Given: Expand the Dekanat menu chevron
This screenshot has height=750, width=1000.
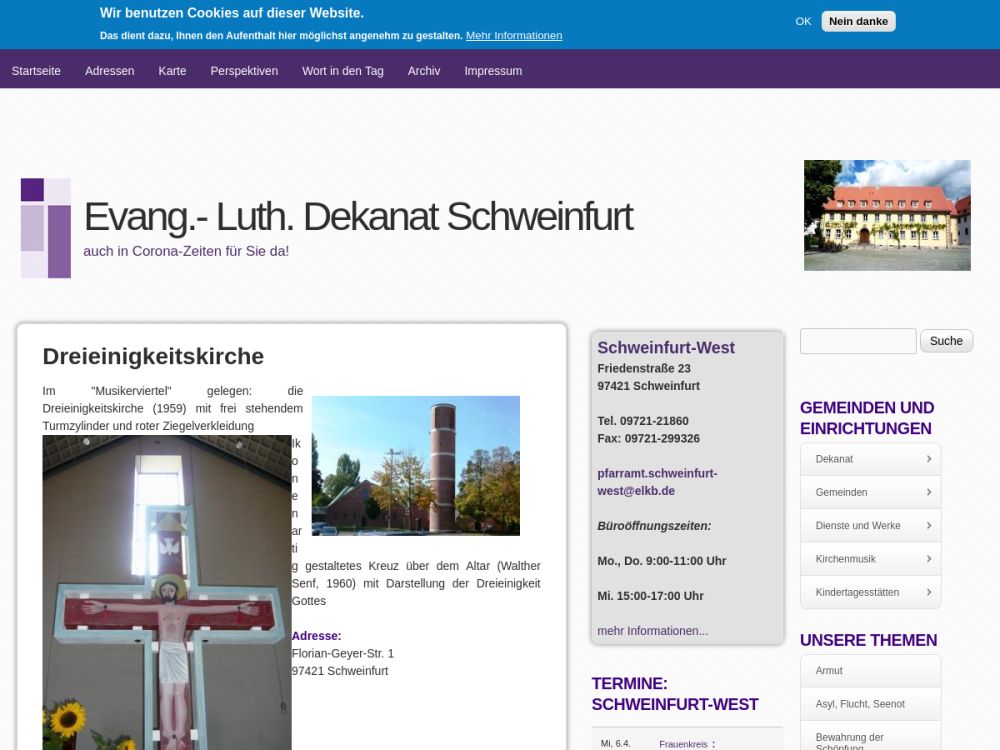Looking at the screenshot, I should (928, 459).
